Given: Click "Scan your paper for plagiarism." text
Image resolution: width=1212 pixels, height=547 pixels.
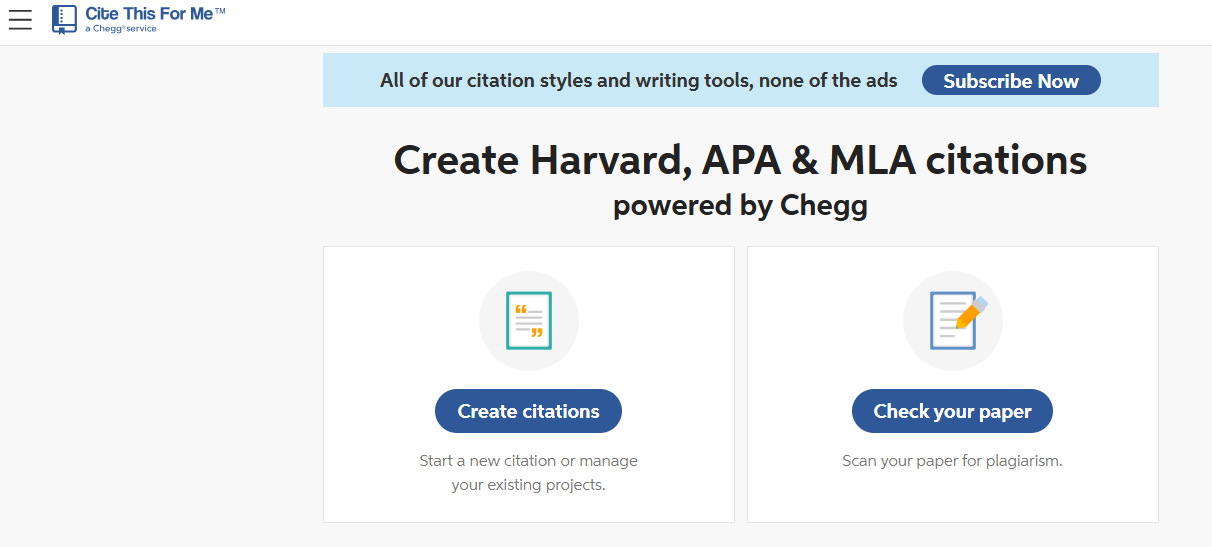Looking at the screenshot, I should (x=952, y=461).
